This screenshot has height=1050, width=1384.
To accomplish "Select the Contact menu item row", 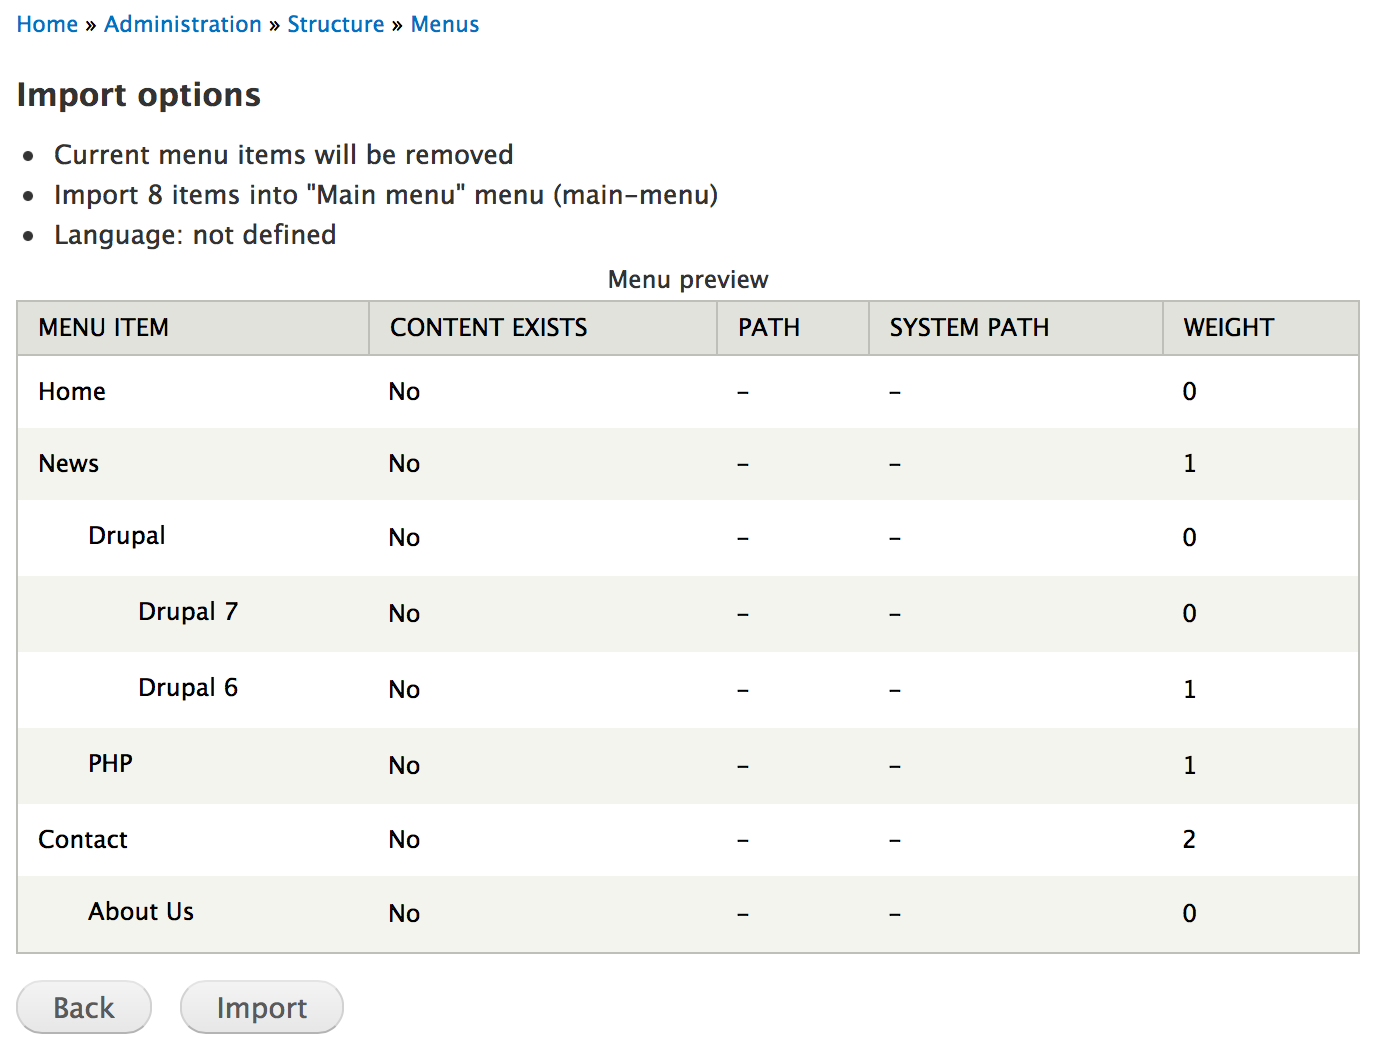I will point(83,839).
